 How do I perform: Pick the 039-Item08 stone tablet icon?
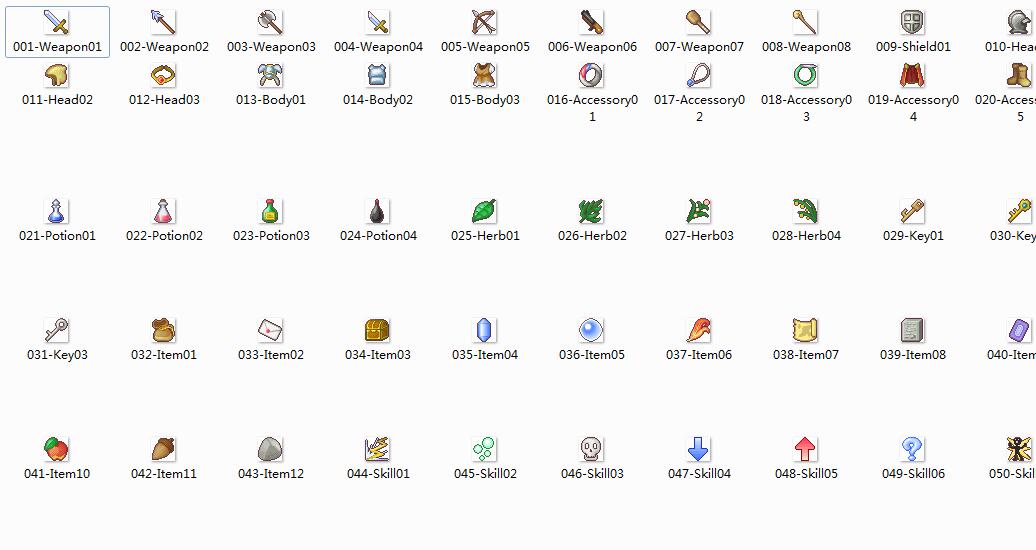pyautogui.click(x=913, y=331)
